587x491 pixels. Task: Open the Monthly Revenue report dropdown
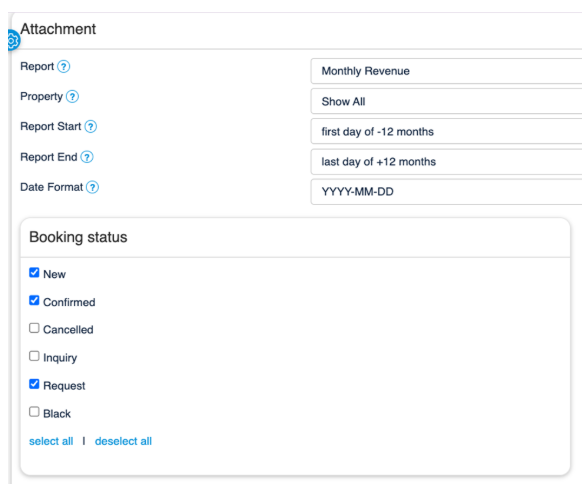coord(446,71)
